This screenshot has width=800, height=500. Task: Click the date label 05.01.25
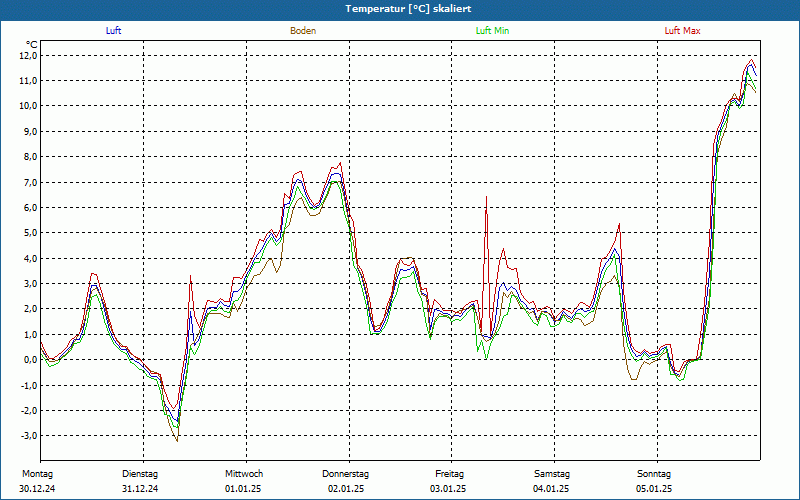655,488
